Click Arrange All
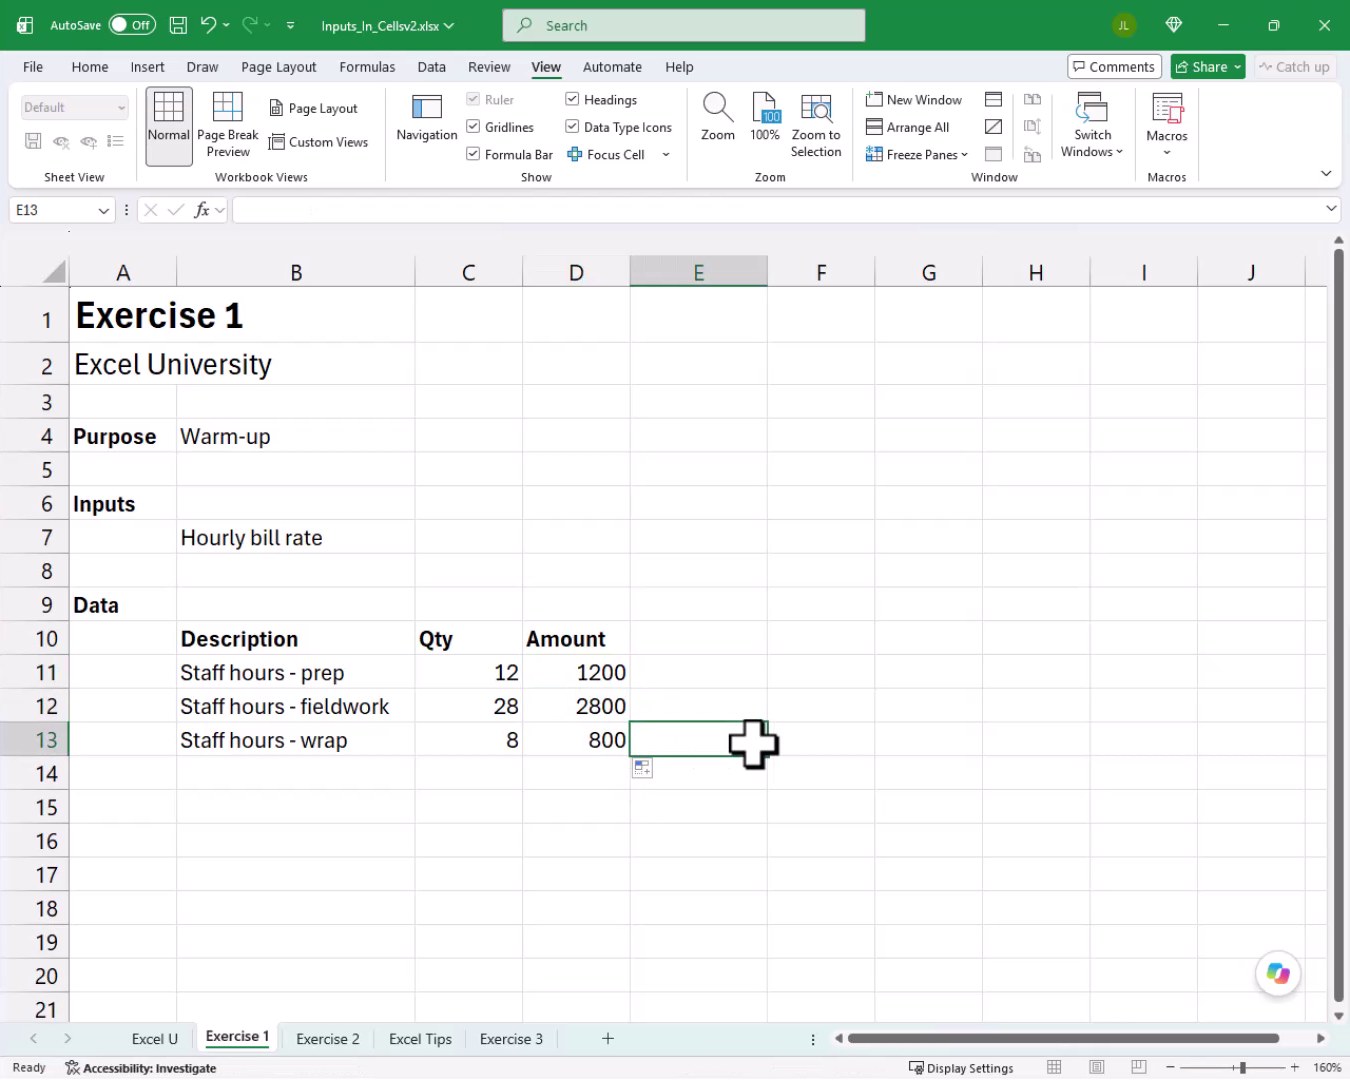Viewport: 1350px width, 1080px height. tap(908, 127)
